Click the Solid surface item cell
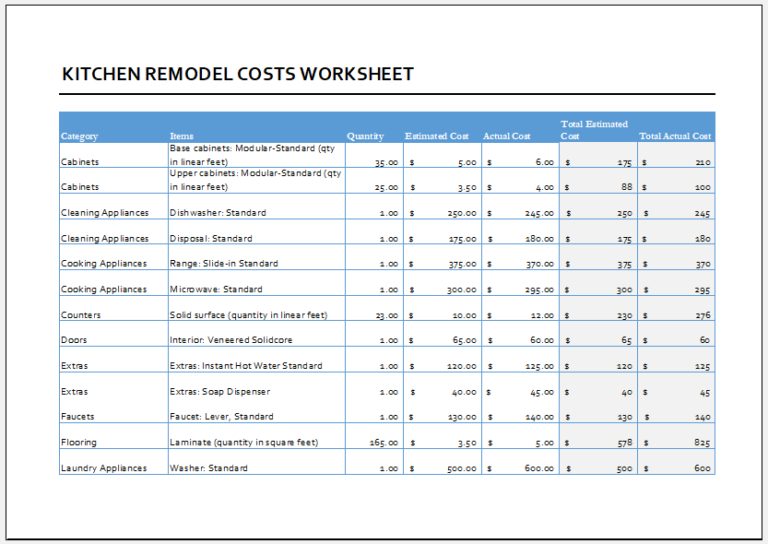Screen dimensions: 768x544 [x=257, y=308]
